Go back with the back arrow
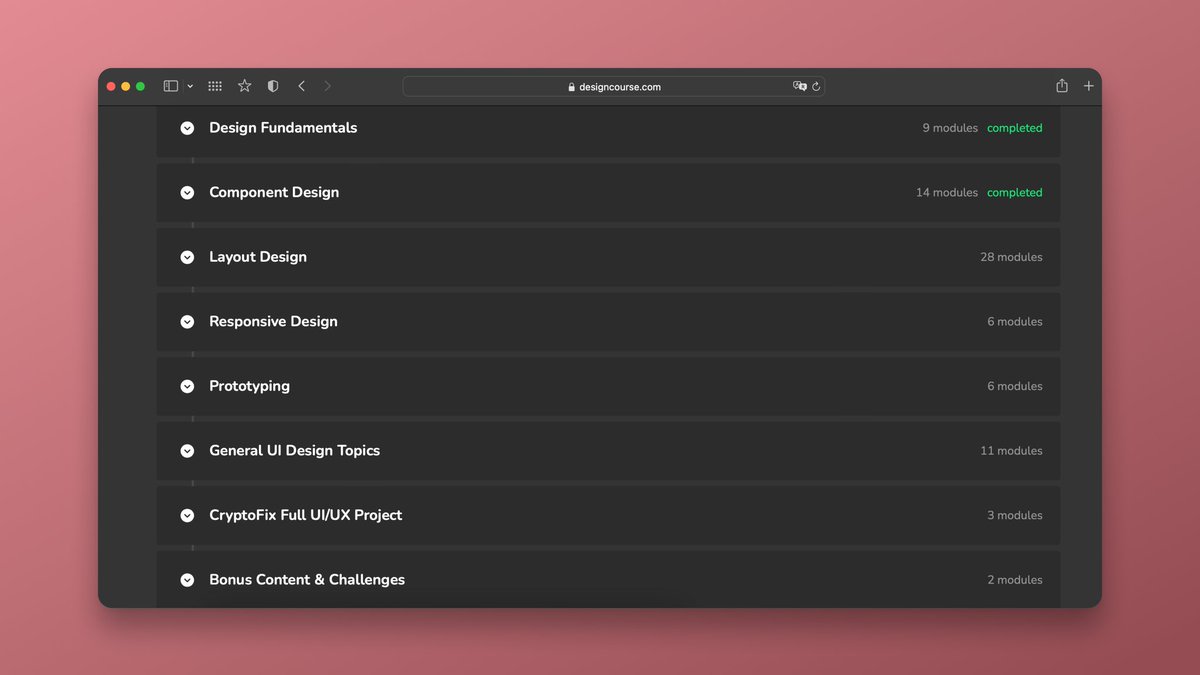The image size is (1200, 675). [301, 86]
